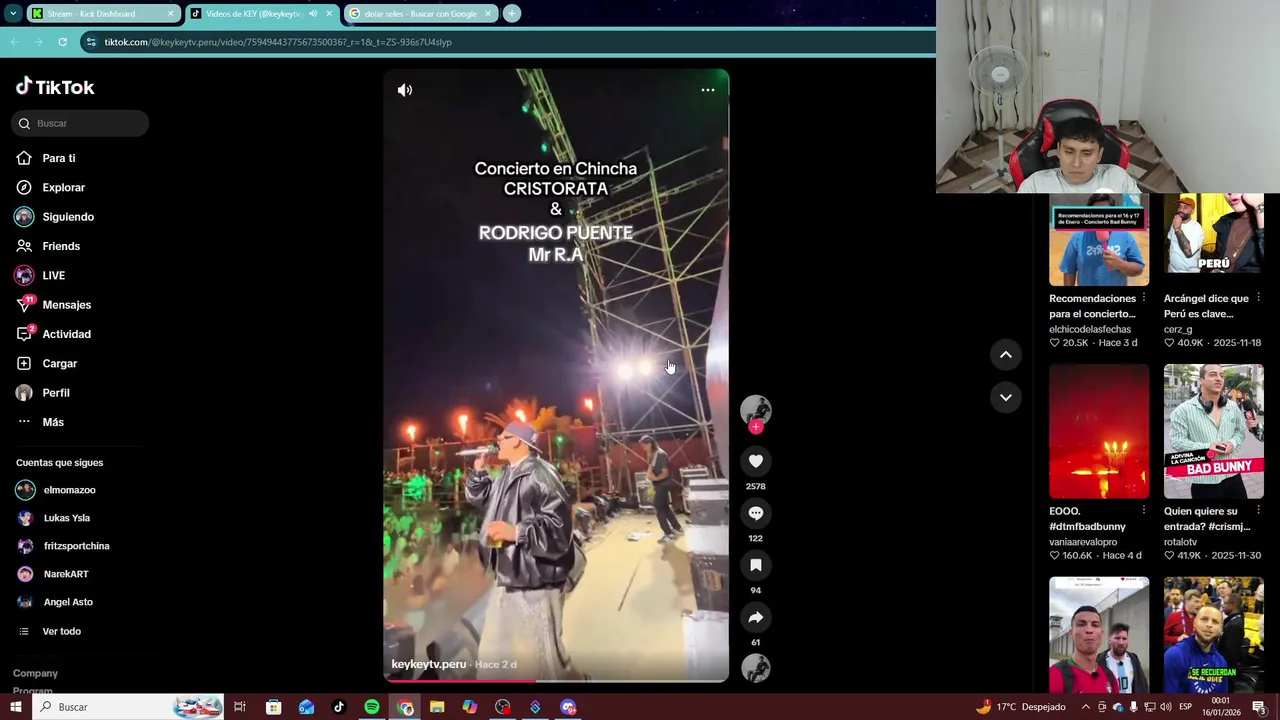The image size is (1280, 720).
Task: Click the Company footer link
Action: (35, 673)
